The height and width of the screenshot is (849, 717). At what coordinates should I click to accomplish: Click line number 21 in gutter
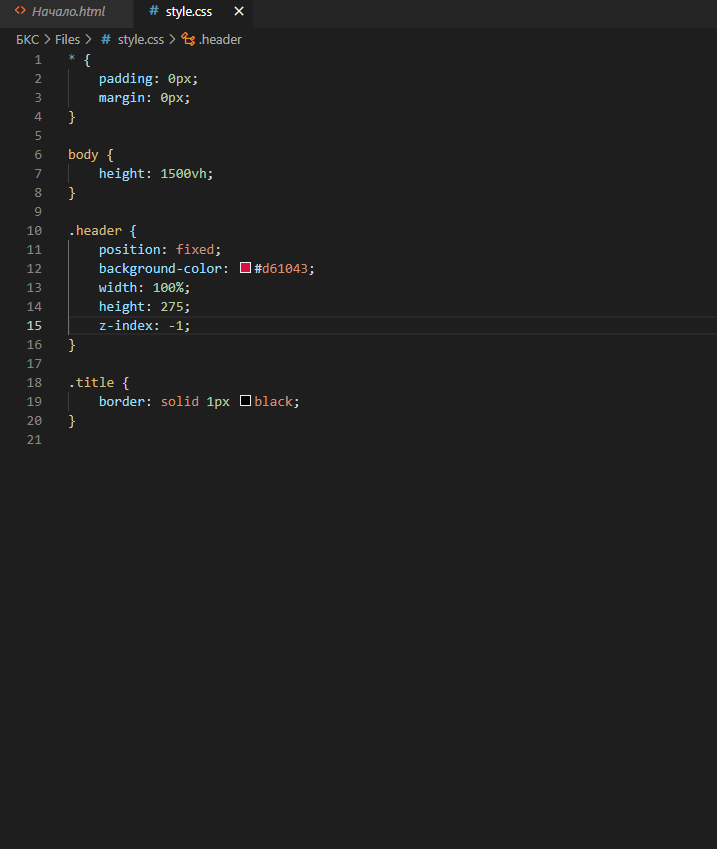pyautogui.click(x=34, y=440)
